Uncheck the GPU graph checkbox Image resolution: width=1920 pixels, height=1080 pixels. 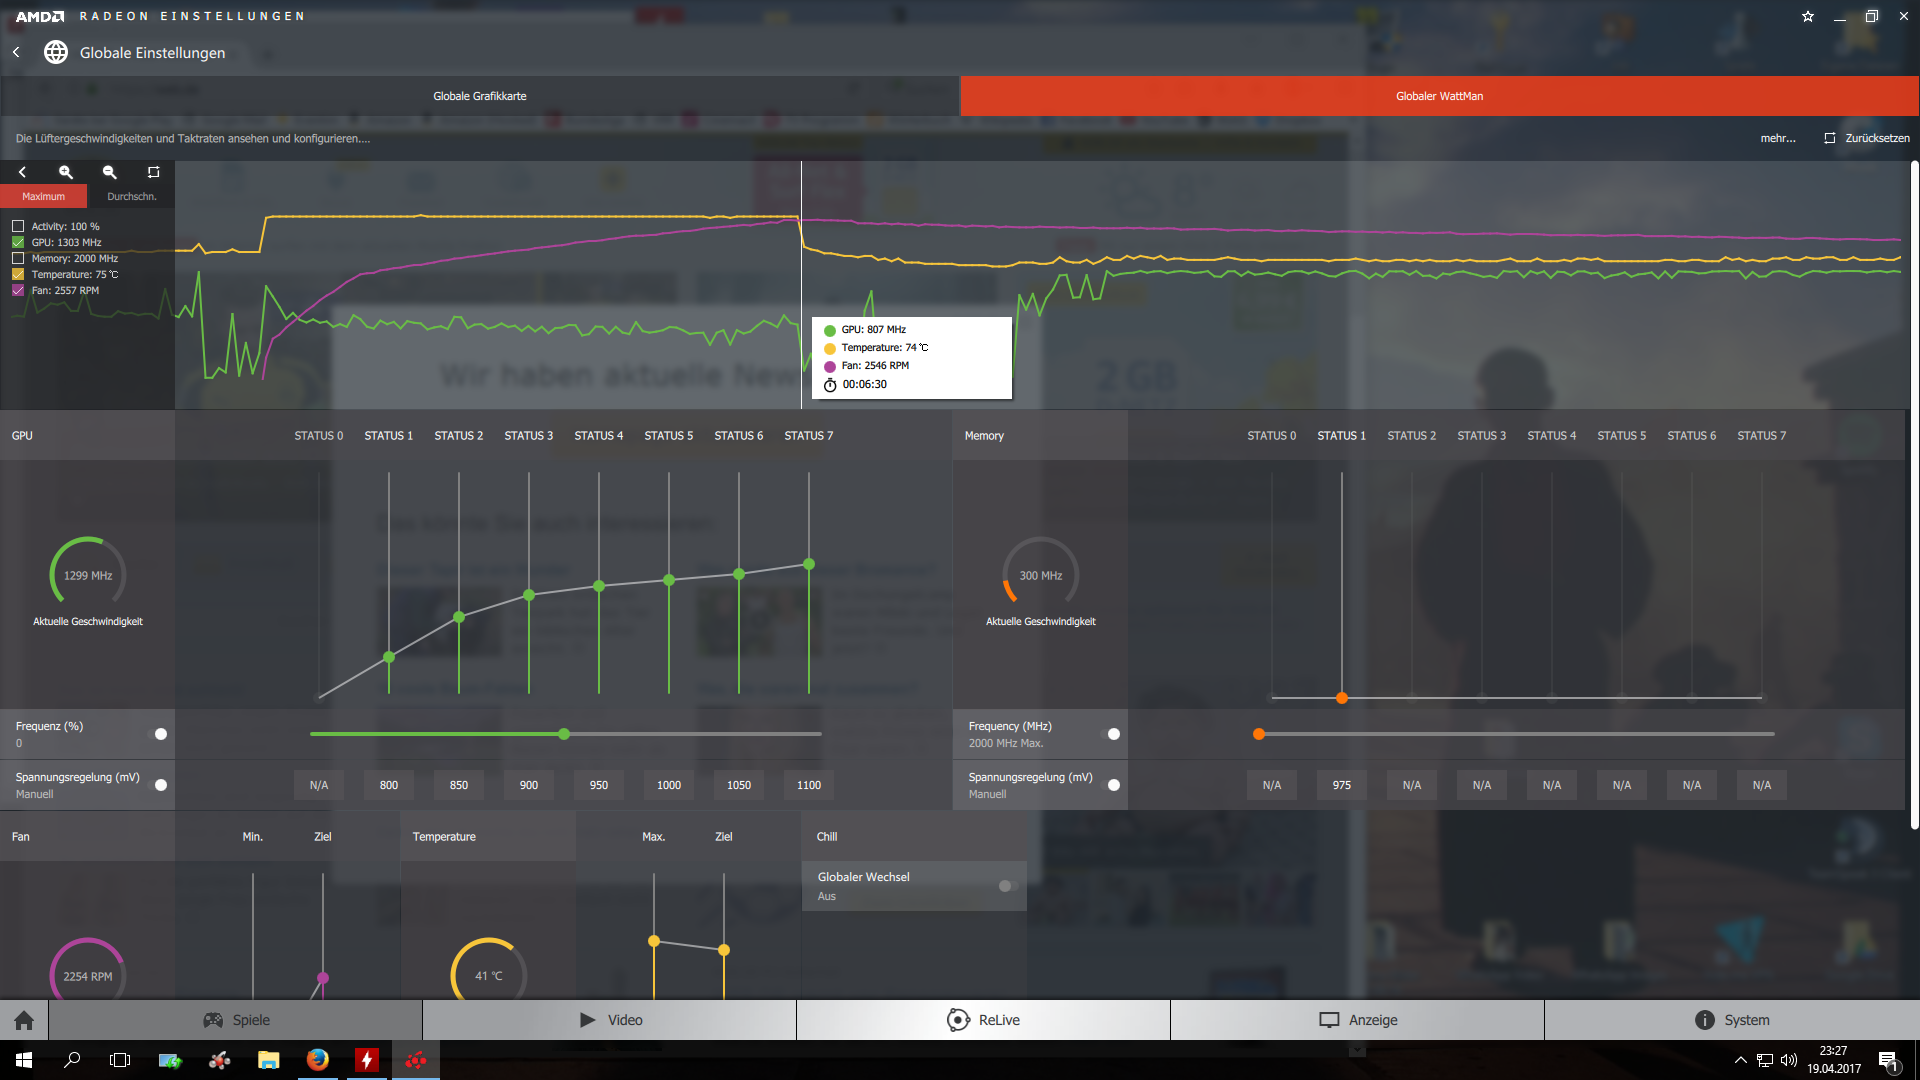pyautogui.click(x=18, y=243)
